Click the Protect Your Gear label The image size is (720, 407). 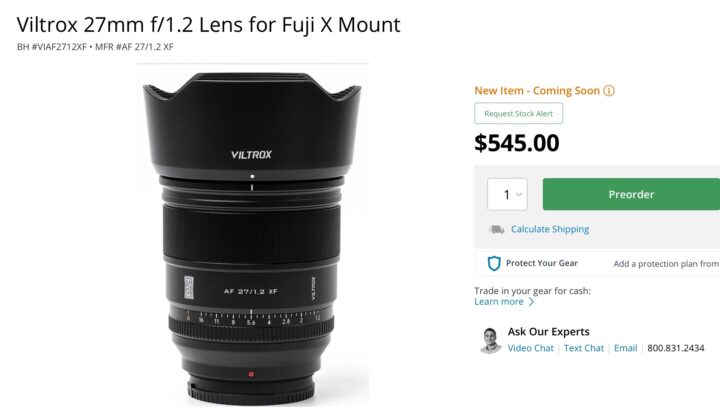coord(542,263)
